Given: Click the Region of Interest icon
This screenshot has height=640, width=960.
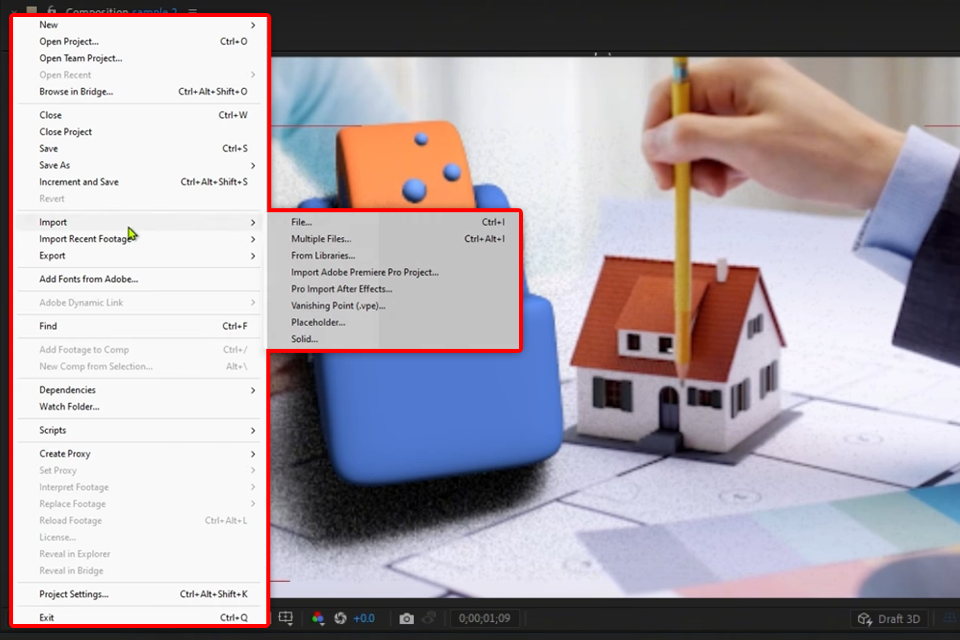Looking at the screenshot, I should pyautogui.click(x=286, y=618).
